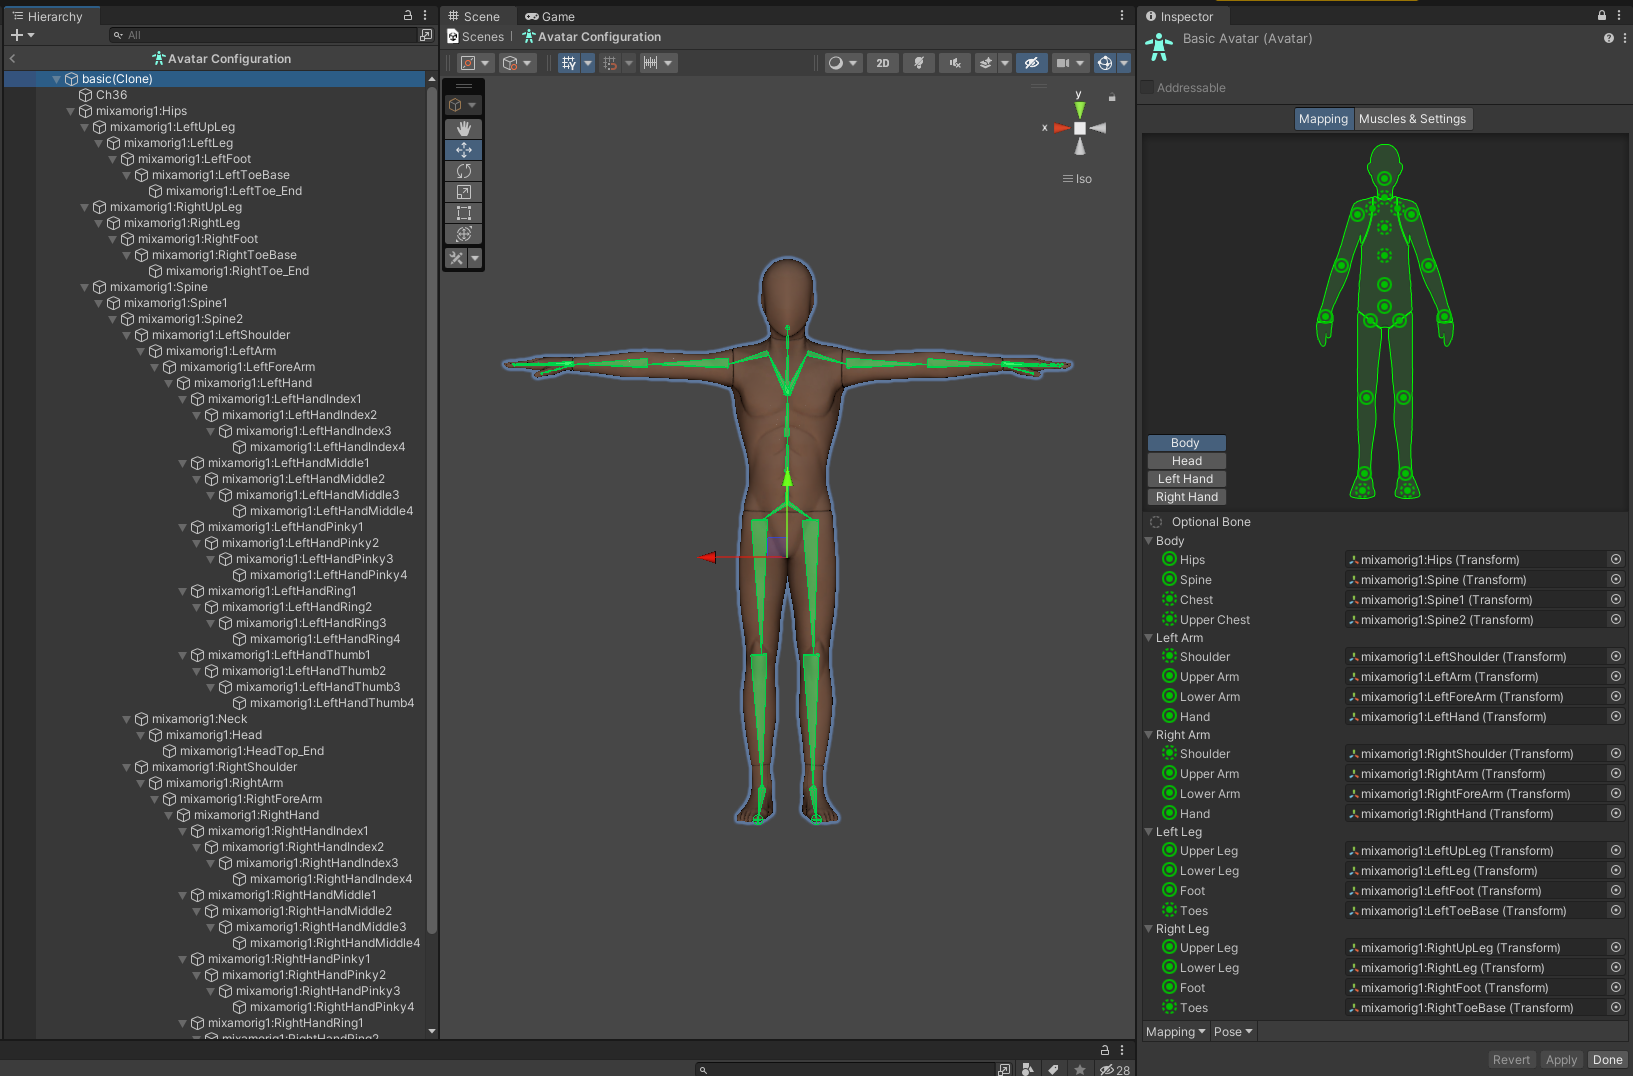
Task: Select the Rect tool
Action: pyautogui.click(x=463, y=213)
